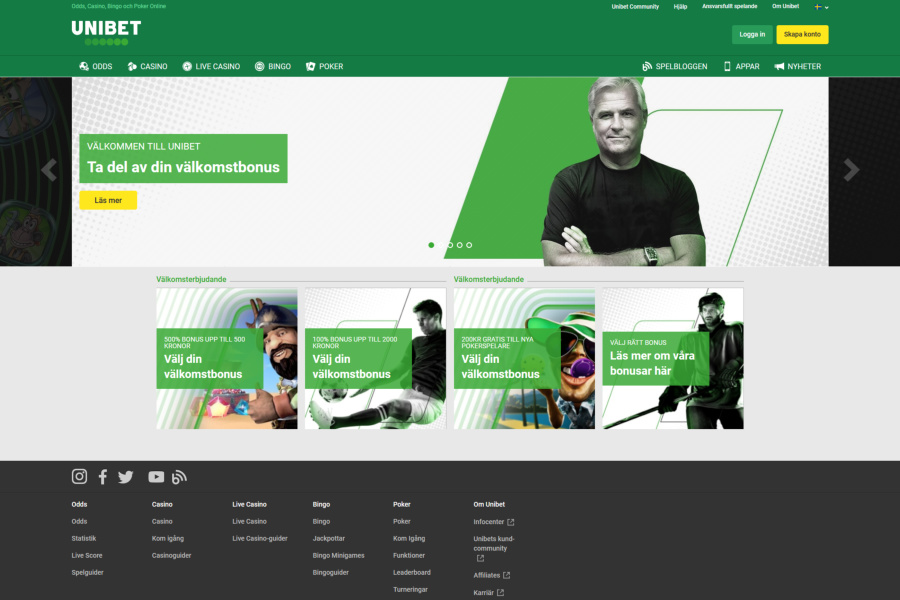Open the YouTube social icon
This screenshot has height=600, width=900.
156,477
